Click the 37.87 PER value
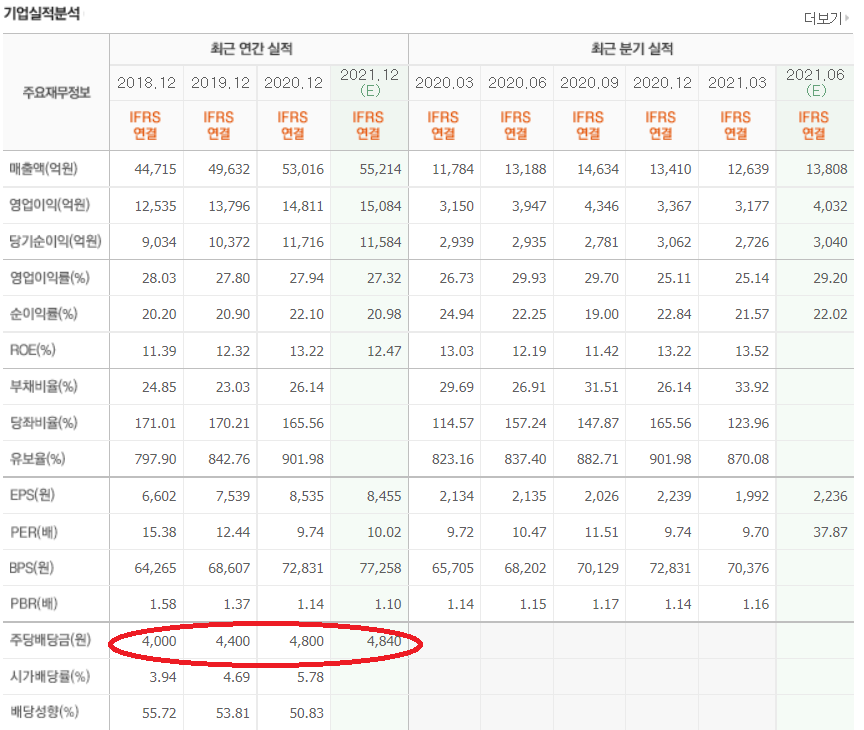 tap(830, 532)
